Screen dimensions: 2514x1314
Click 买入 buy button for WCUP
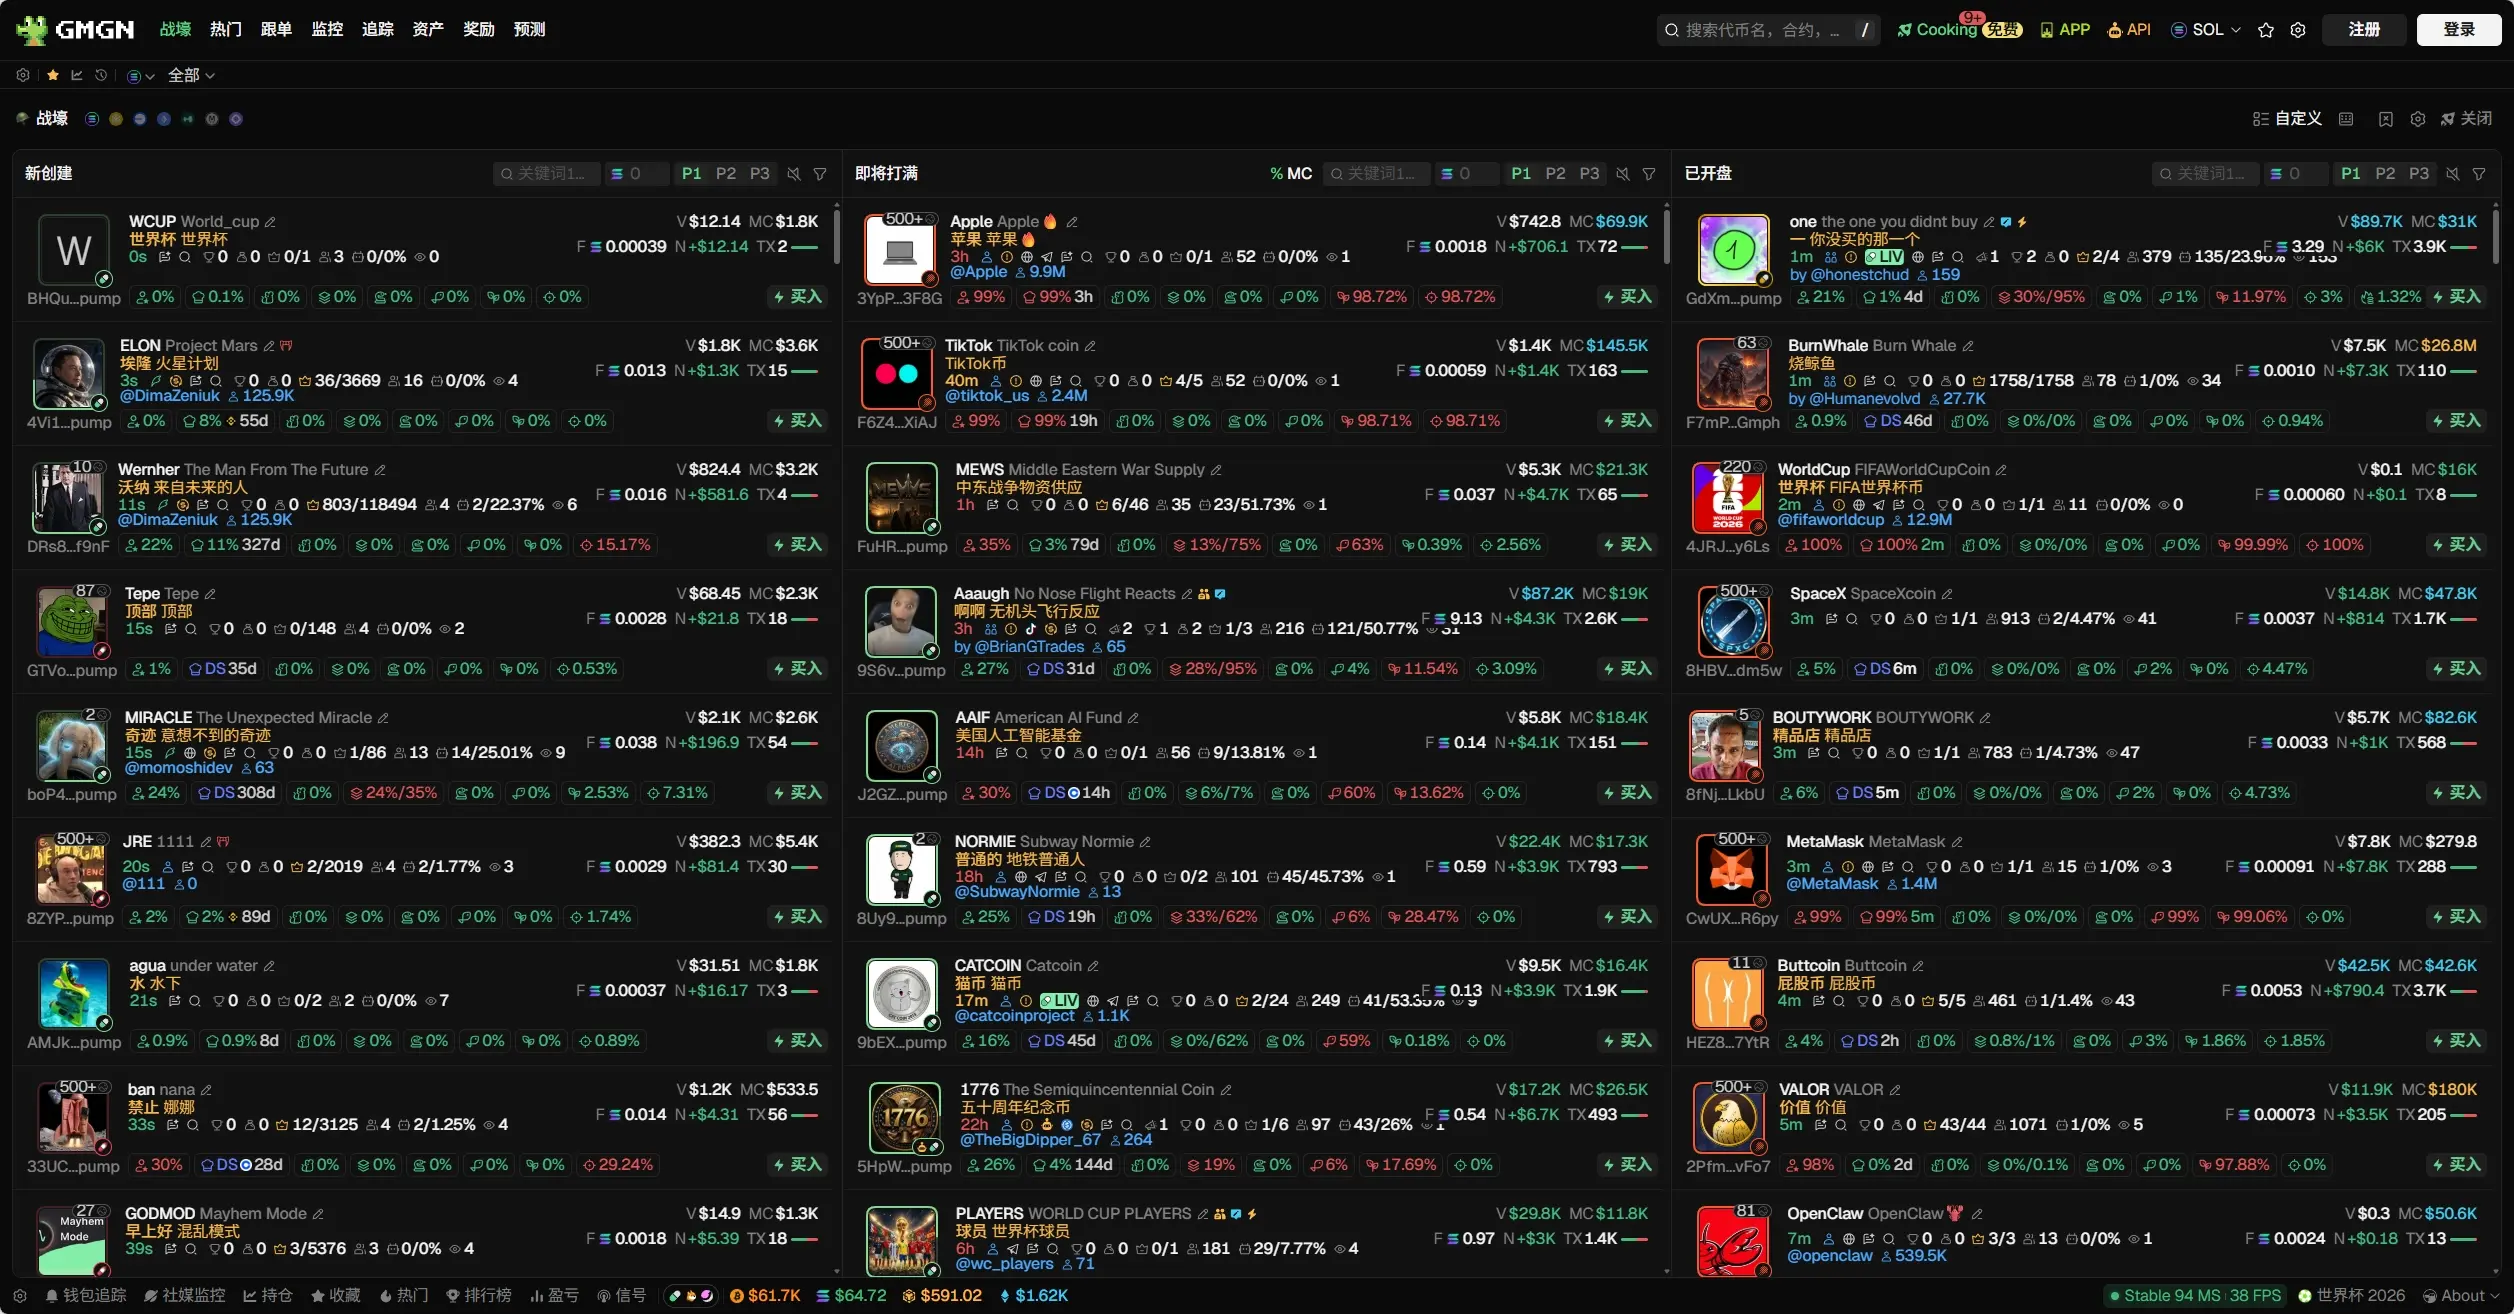pyautogui.click(x=798, y=297)
